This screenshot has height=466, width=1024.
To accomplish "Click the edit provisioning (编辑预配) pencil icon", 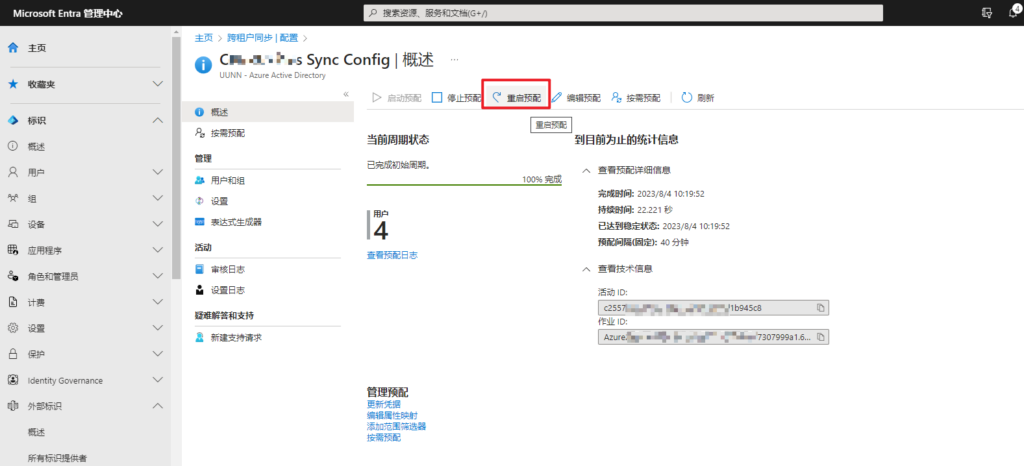I will pos(557,98).
